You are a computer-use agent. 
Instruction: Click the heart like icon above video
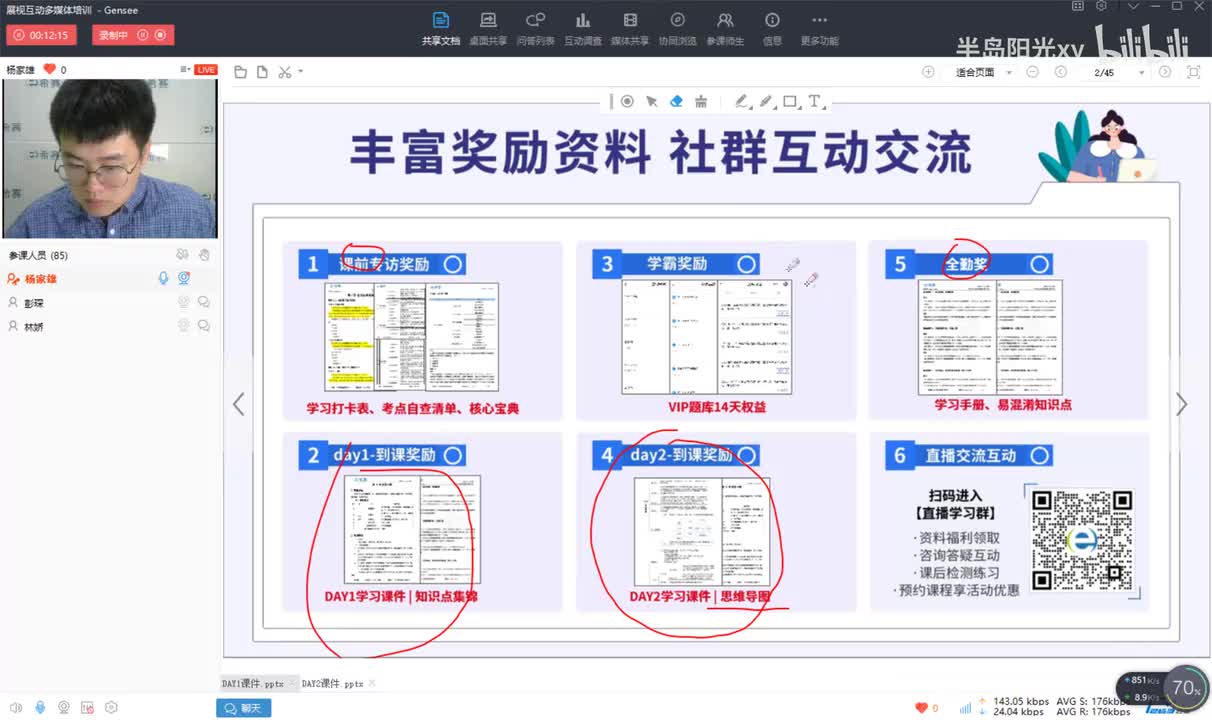click(49, 69)
